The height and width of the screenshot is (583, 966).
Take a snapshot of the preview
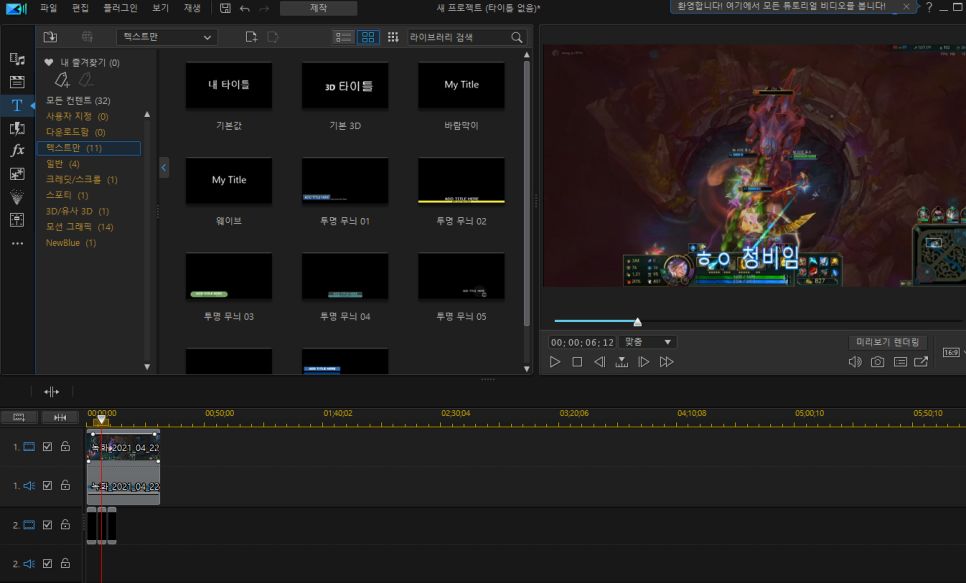[877, 362]
